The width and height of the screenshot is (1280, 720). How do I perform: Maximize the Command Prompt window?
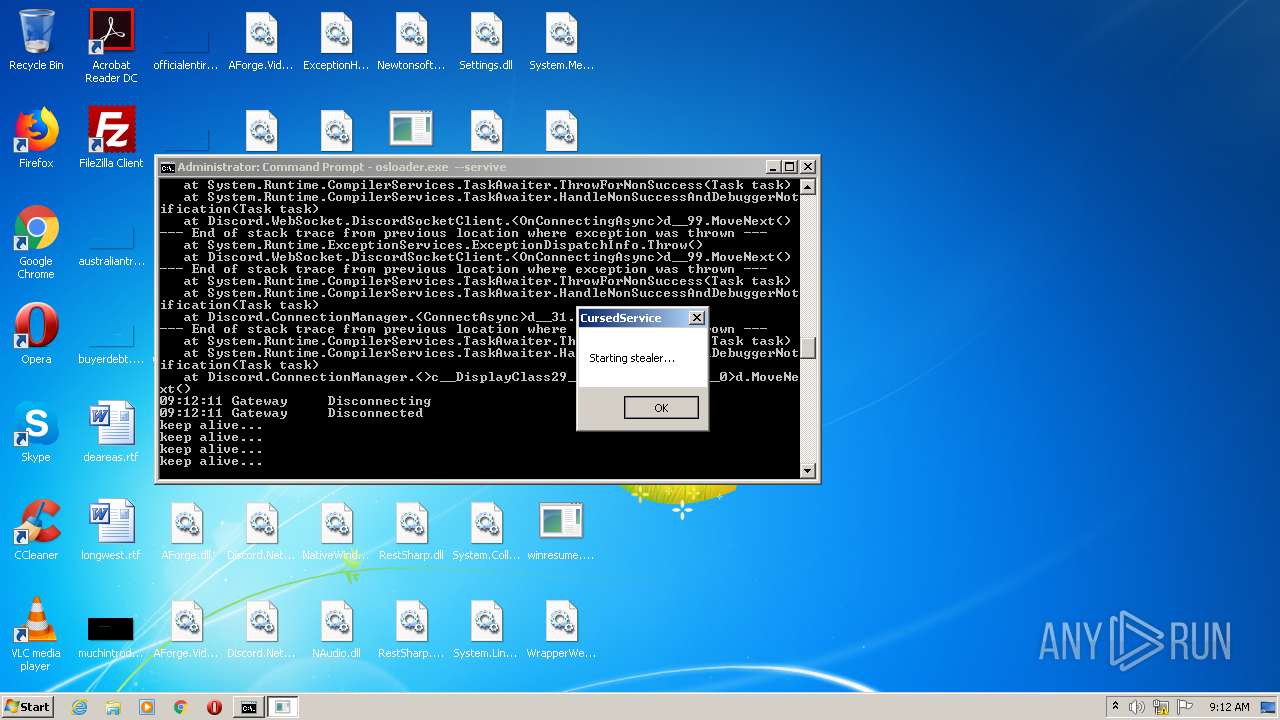pyautogui.click(x=790, y=167)
